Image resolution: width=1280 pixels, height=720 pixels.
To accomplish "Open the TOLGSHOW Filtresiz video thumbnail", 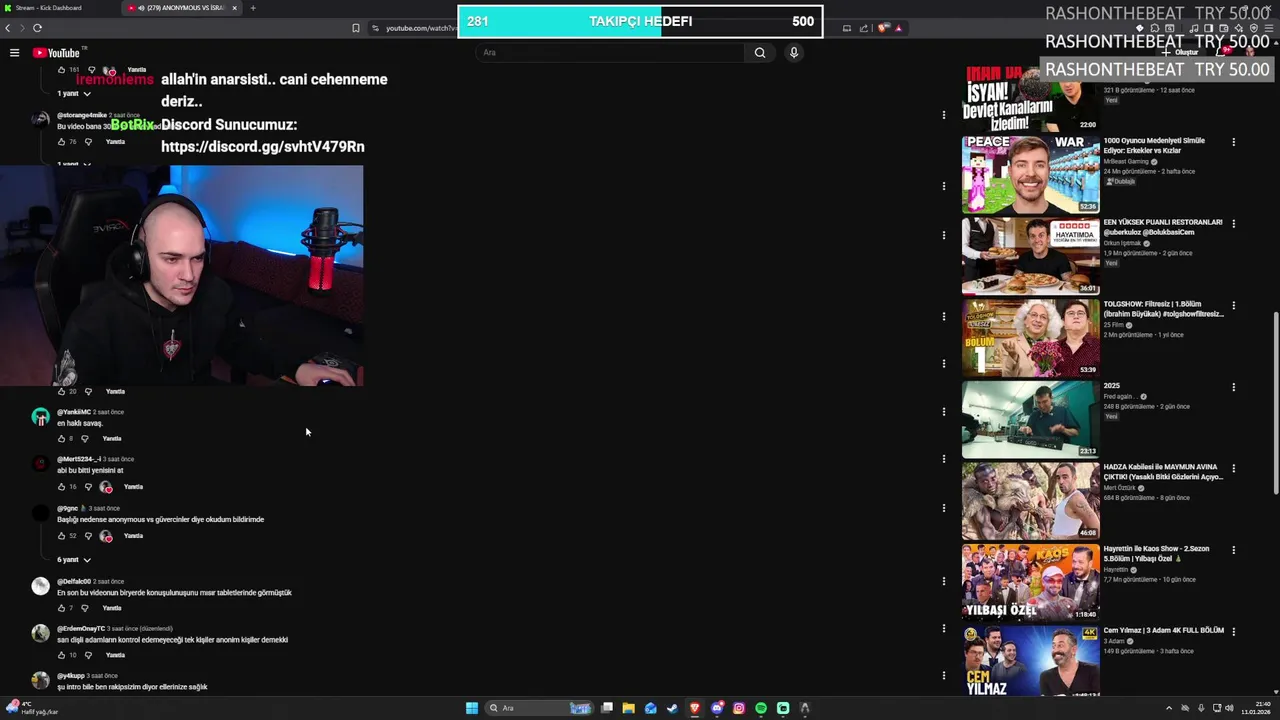I will point(1030,338).
